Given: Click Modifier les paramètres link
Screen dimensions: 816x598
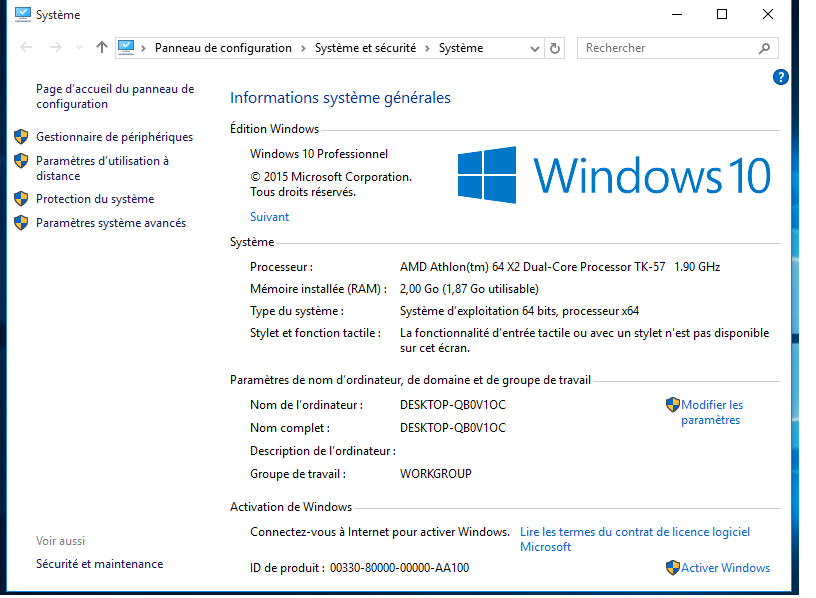Looking at the screenshot, I should pos(712,412).
